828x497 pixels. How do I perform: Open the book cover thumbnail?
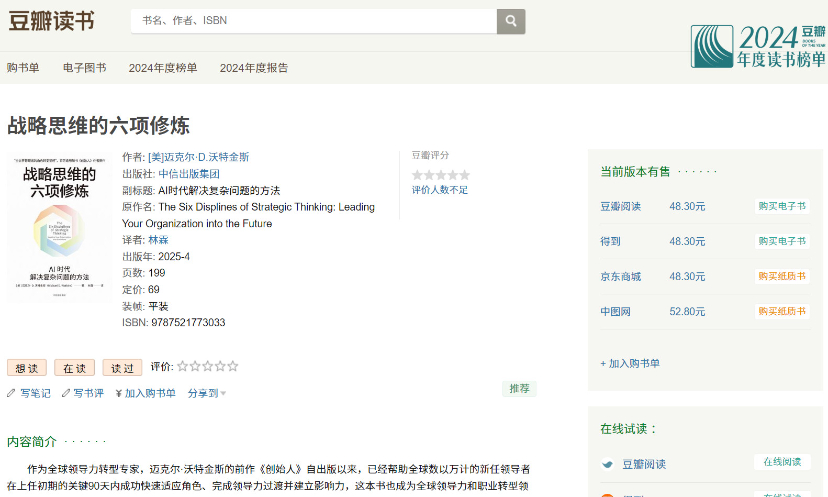pos(59,228)
